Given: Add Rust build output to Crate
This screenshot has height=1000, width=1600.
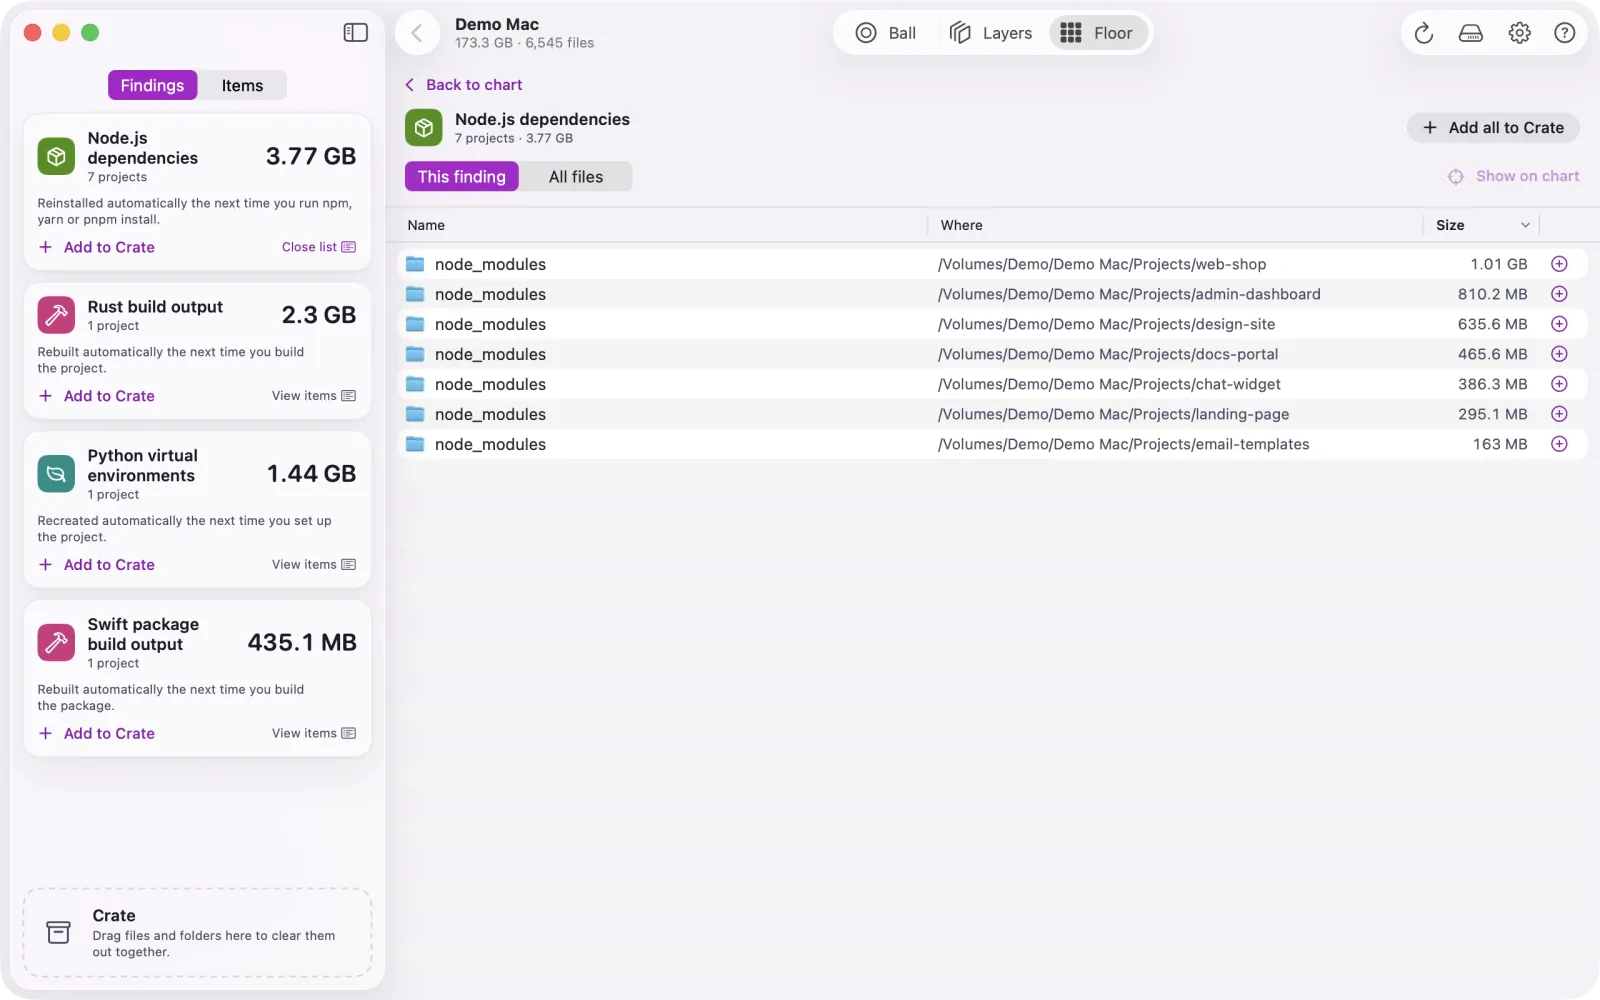Looking at the screenshot, I should click(x=97, y=396).
